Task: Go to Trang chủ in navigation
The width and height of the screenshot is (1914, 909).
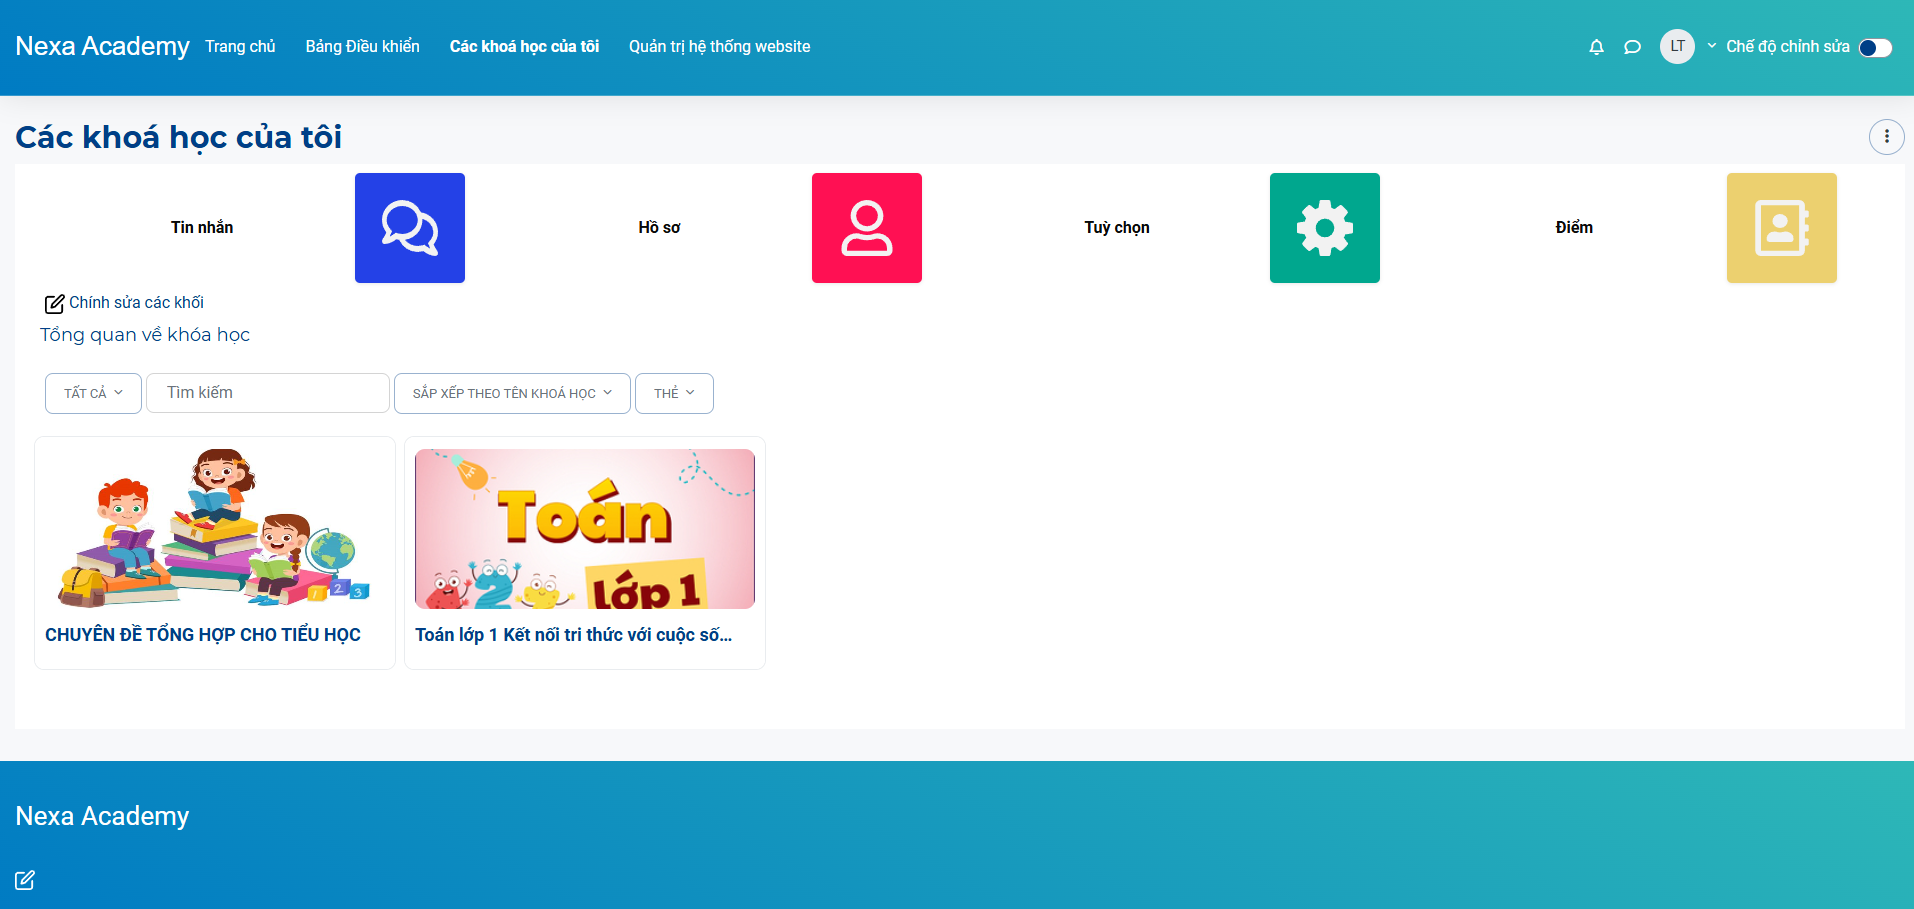Action: point(240,47)
